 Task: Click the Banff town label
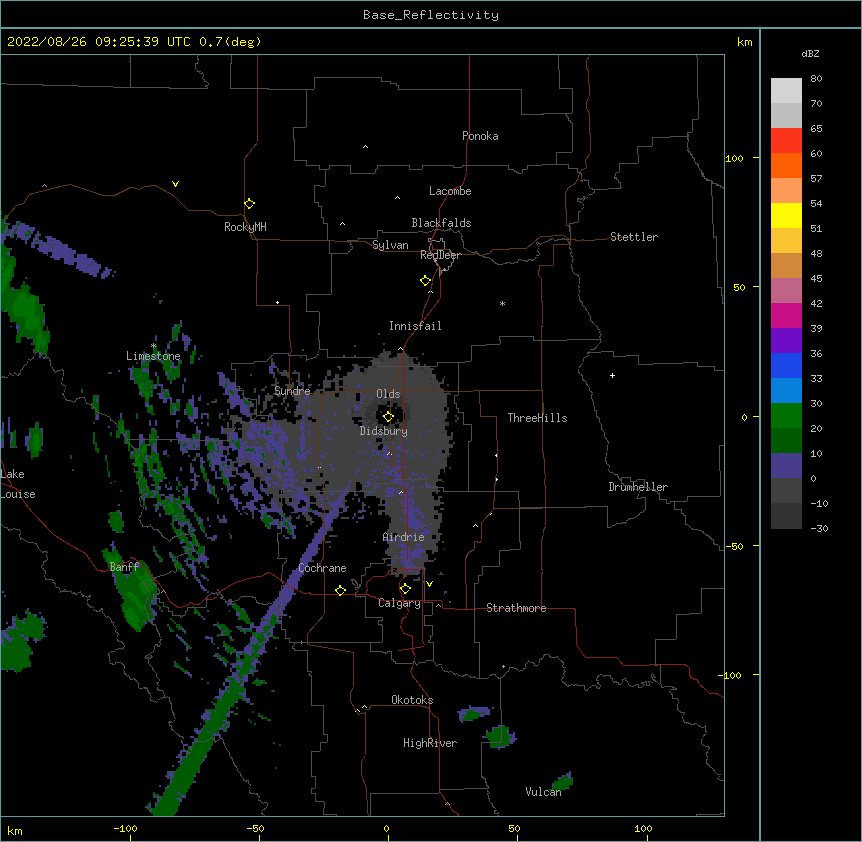[124, 567]
